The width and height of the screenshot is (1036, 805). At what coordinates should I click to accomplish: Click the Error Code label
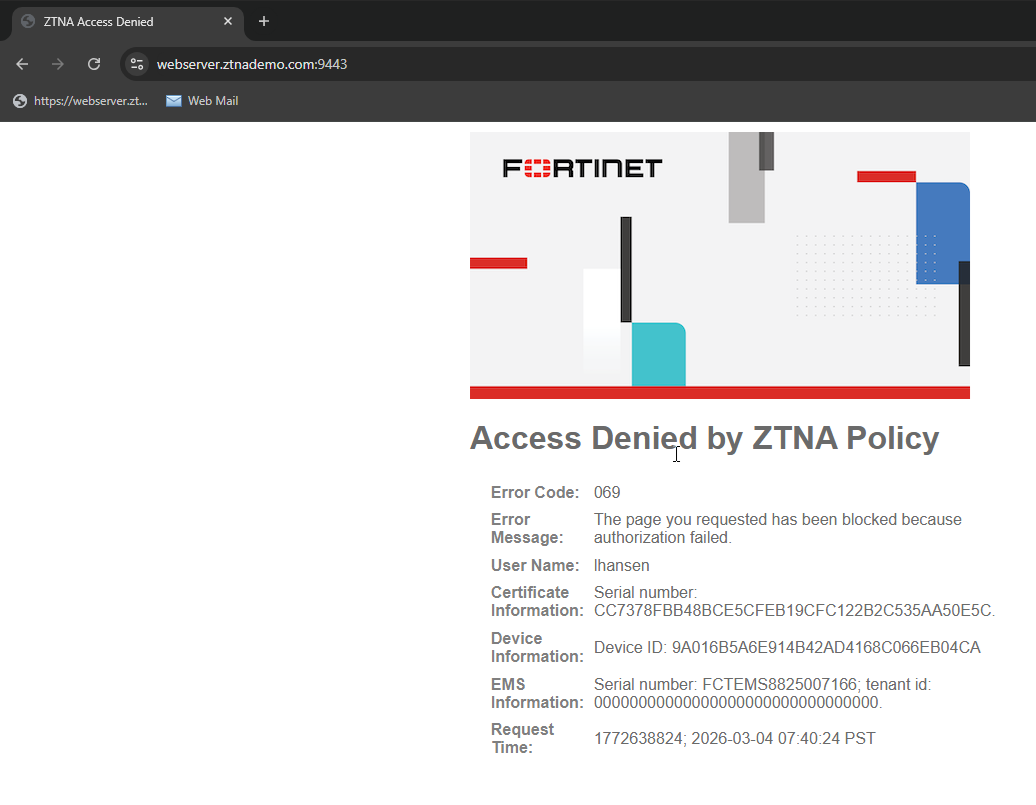tap(535, 492)
